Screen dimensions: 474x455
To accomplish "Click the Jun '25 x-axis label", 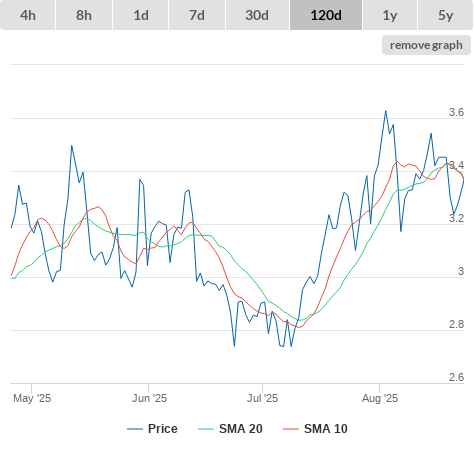I will 149,398.
